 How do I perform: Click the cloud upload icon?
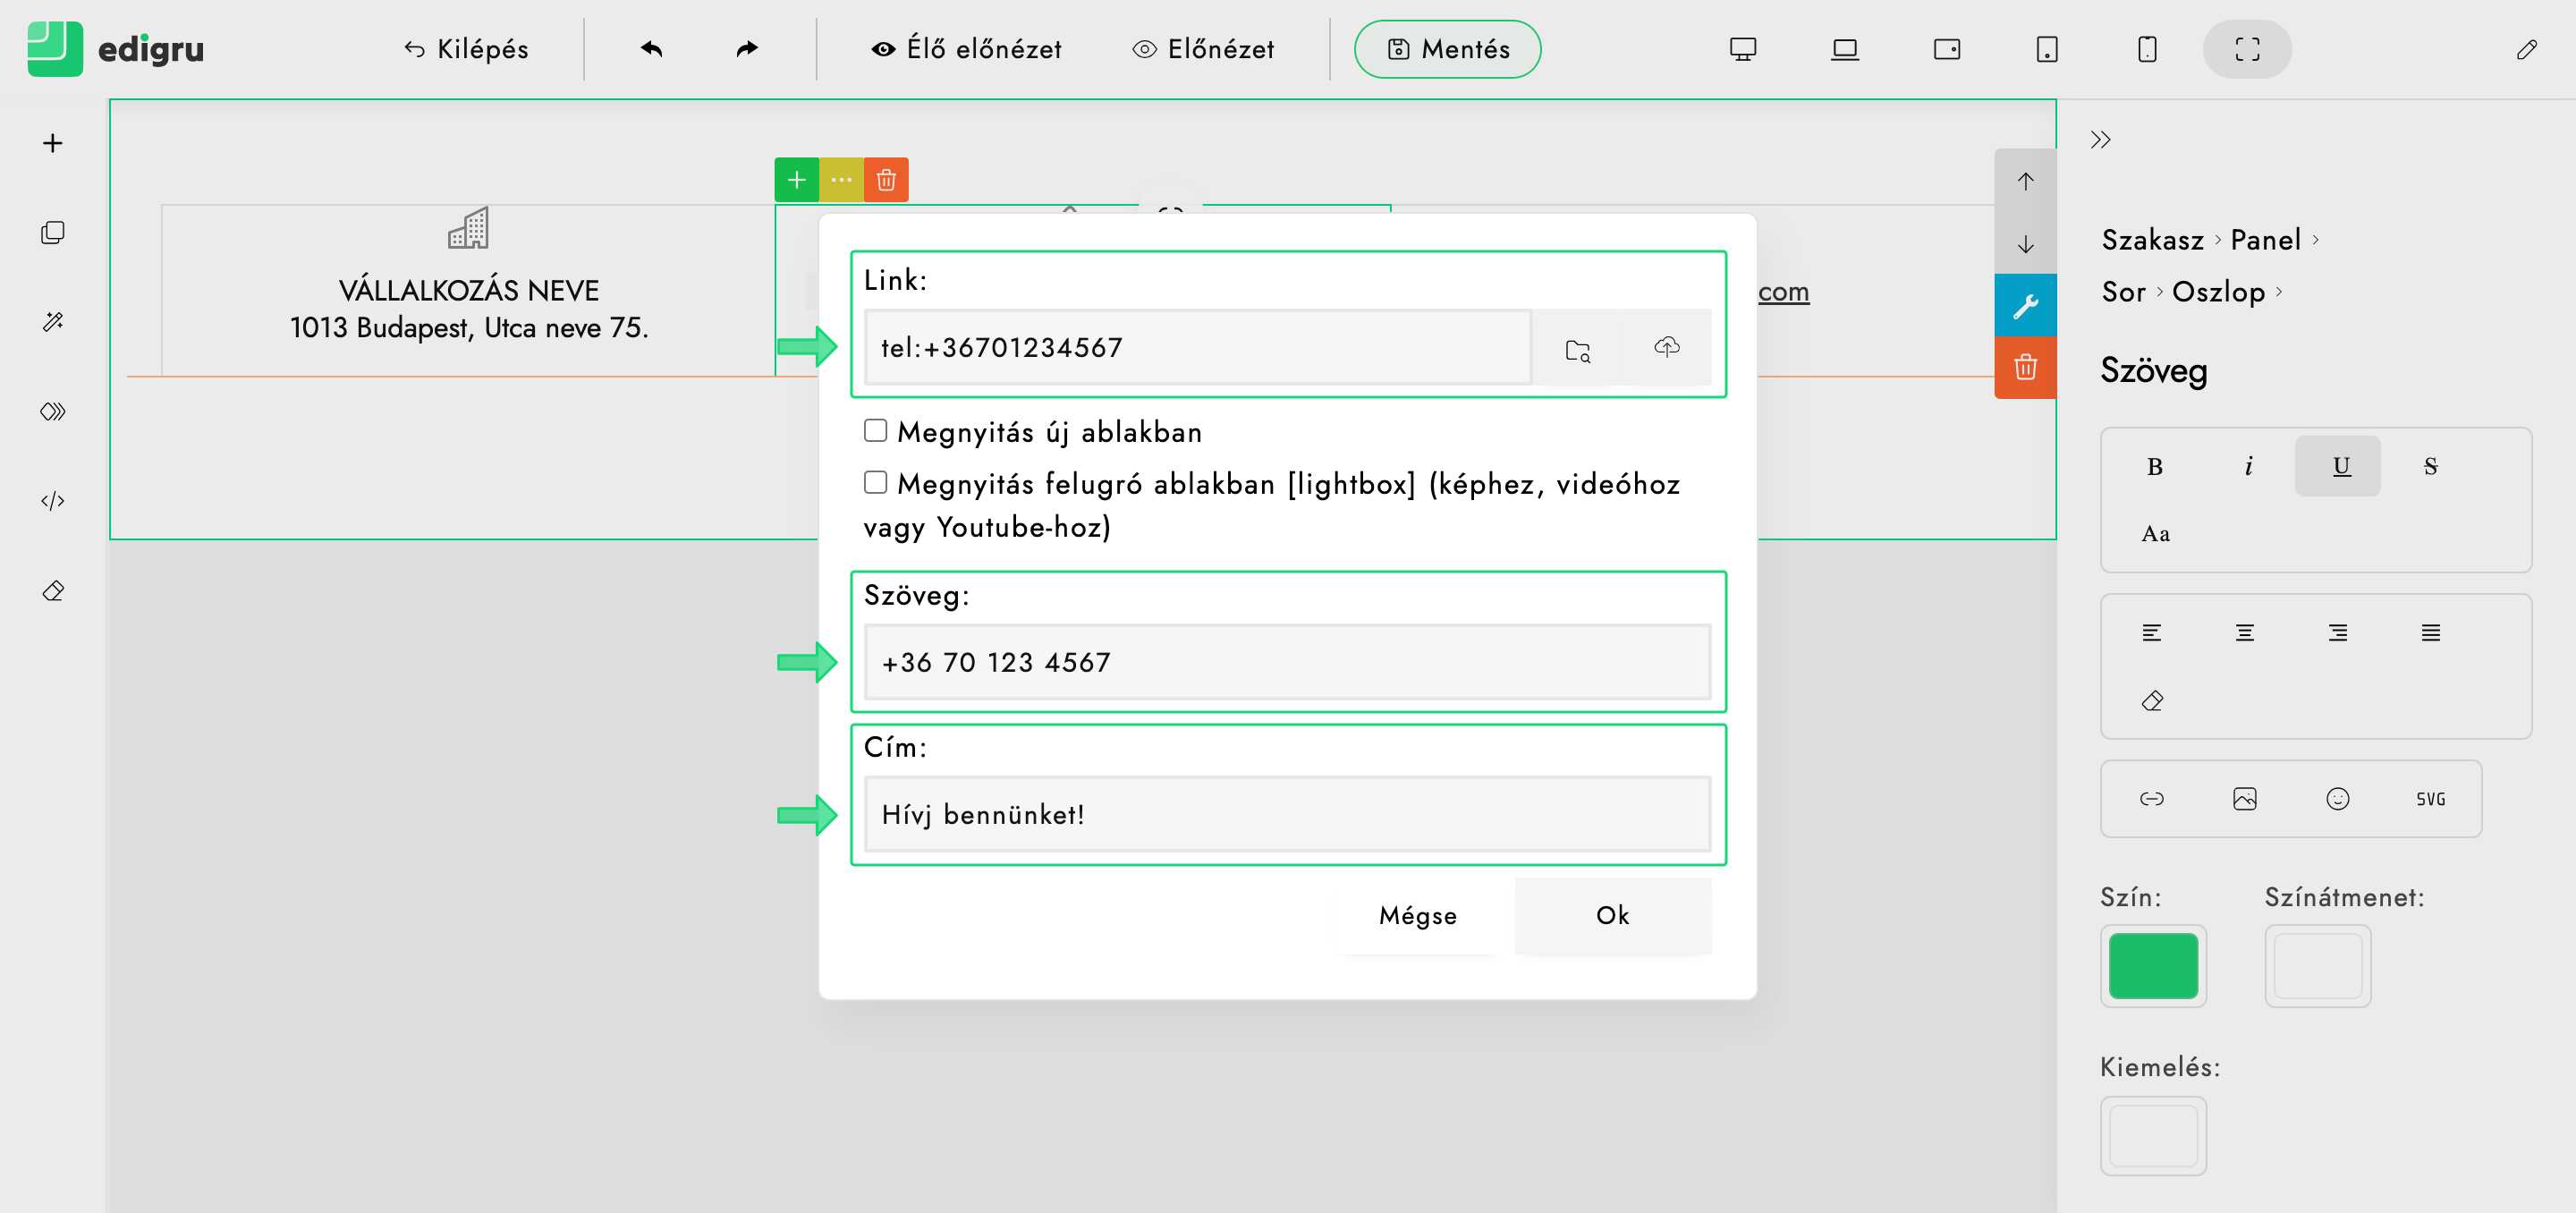coord(1666,347)
